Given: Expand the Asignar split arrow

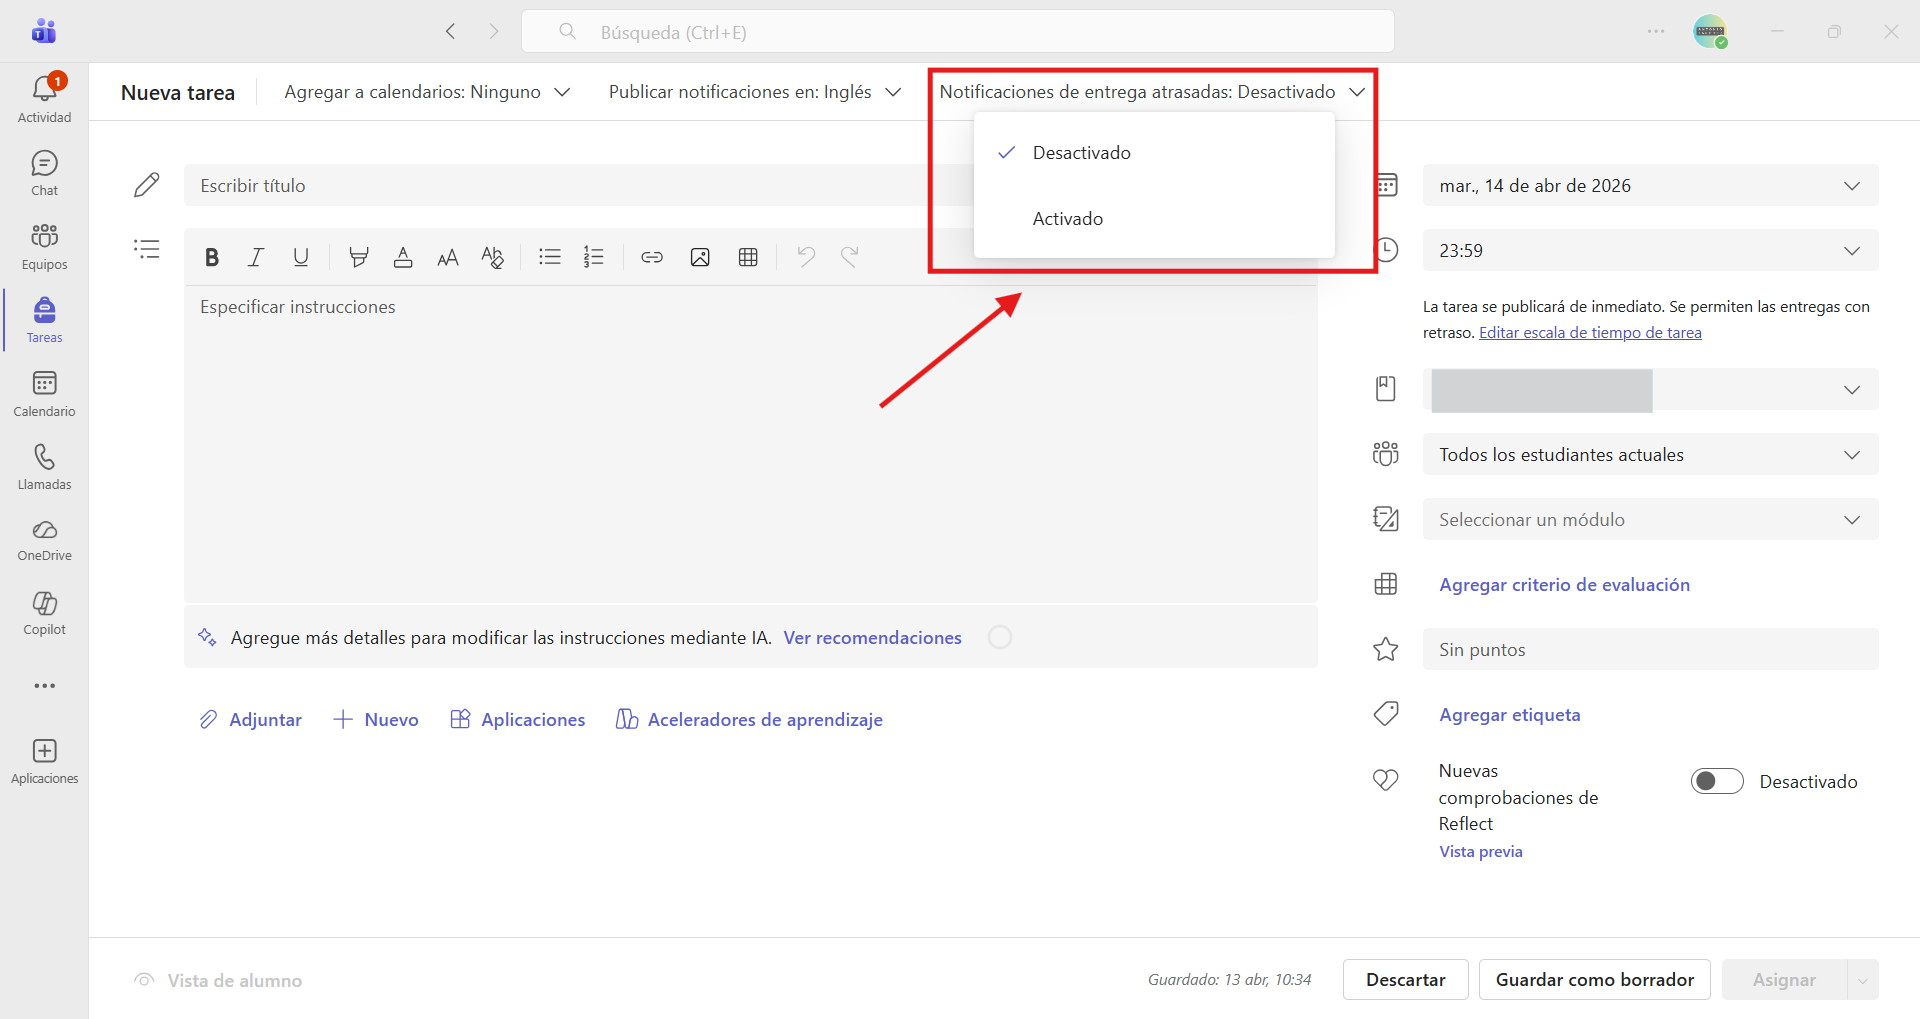Looking at the screenshot, I should [1862, 980].
